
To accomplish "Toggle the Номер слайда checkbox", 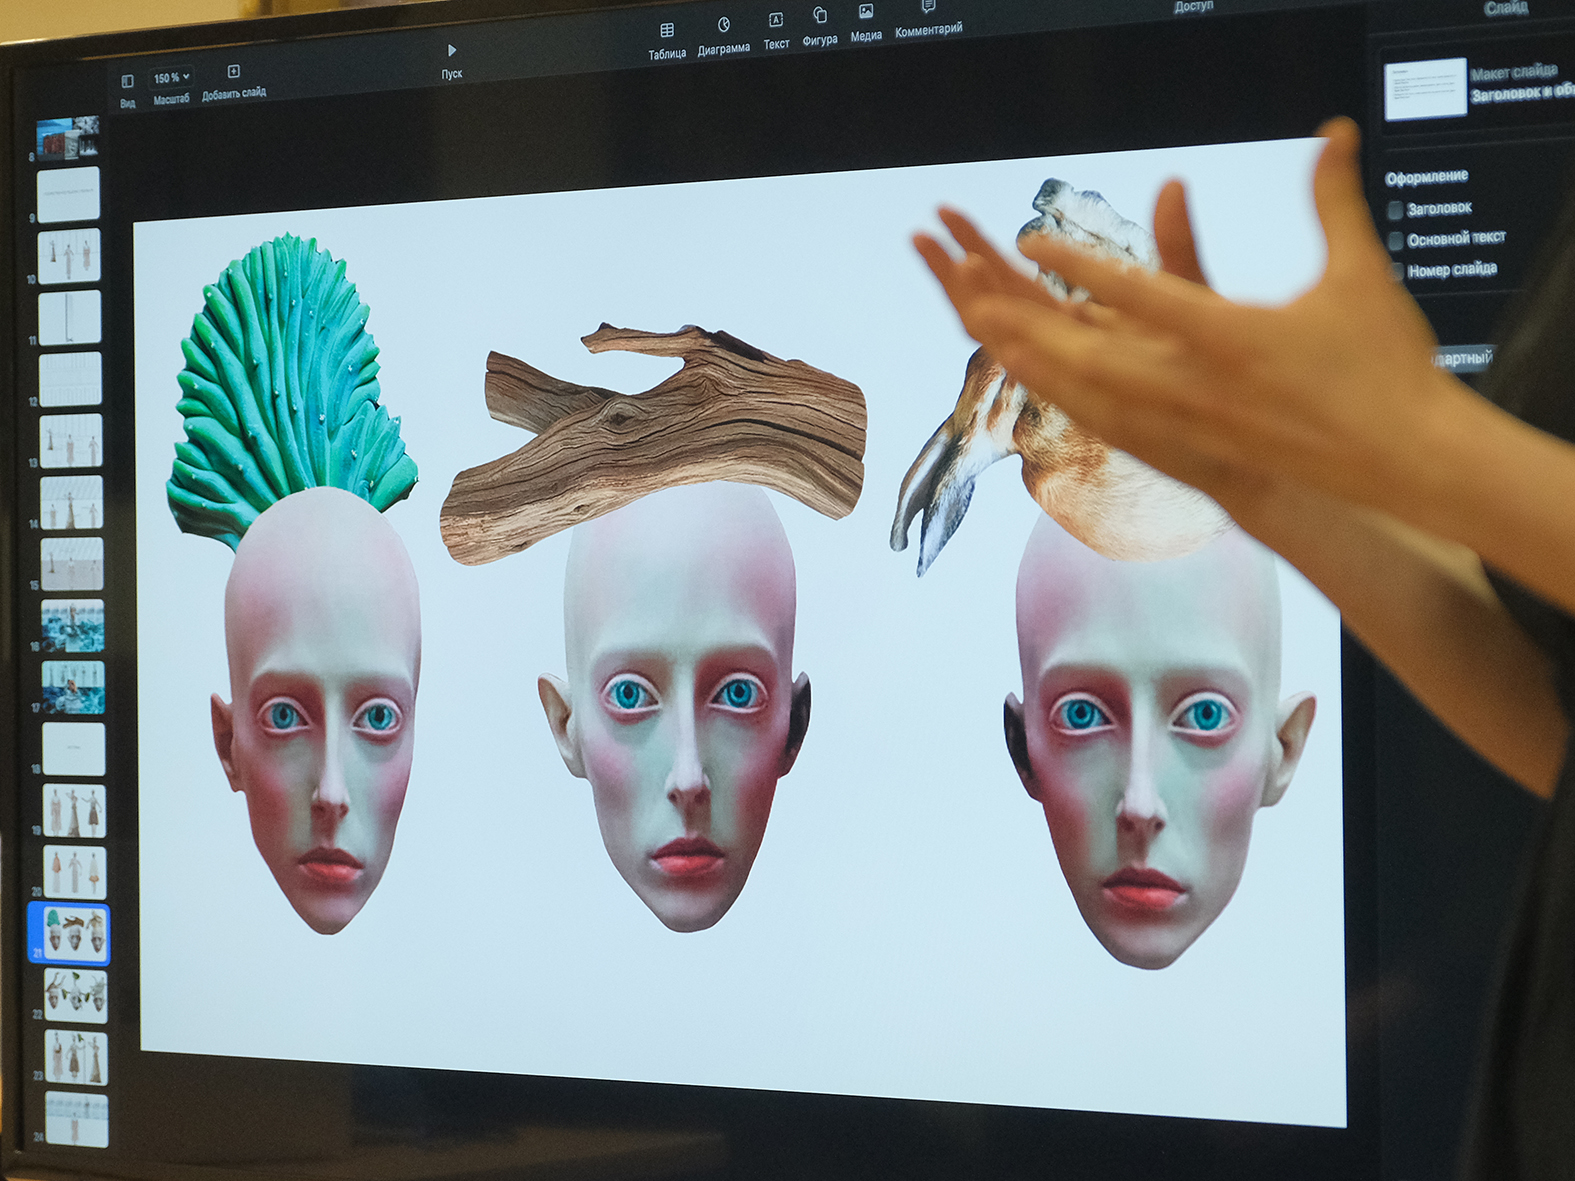I will (x=1397, y=272).
